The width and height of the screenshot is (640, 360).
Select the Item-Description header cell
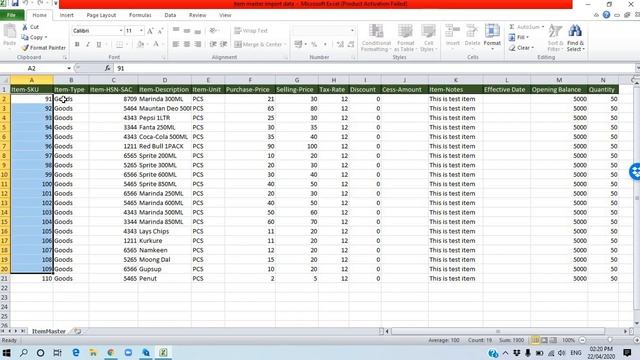coord(164,89)
